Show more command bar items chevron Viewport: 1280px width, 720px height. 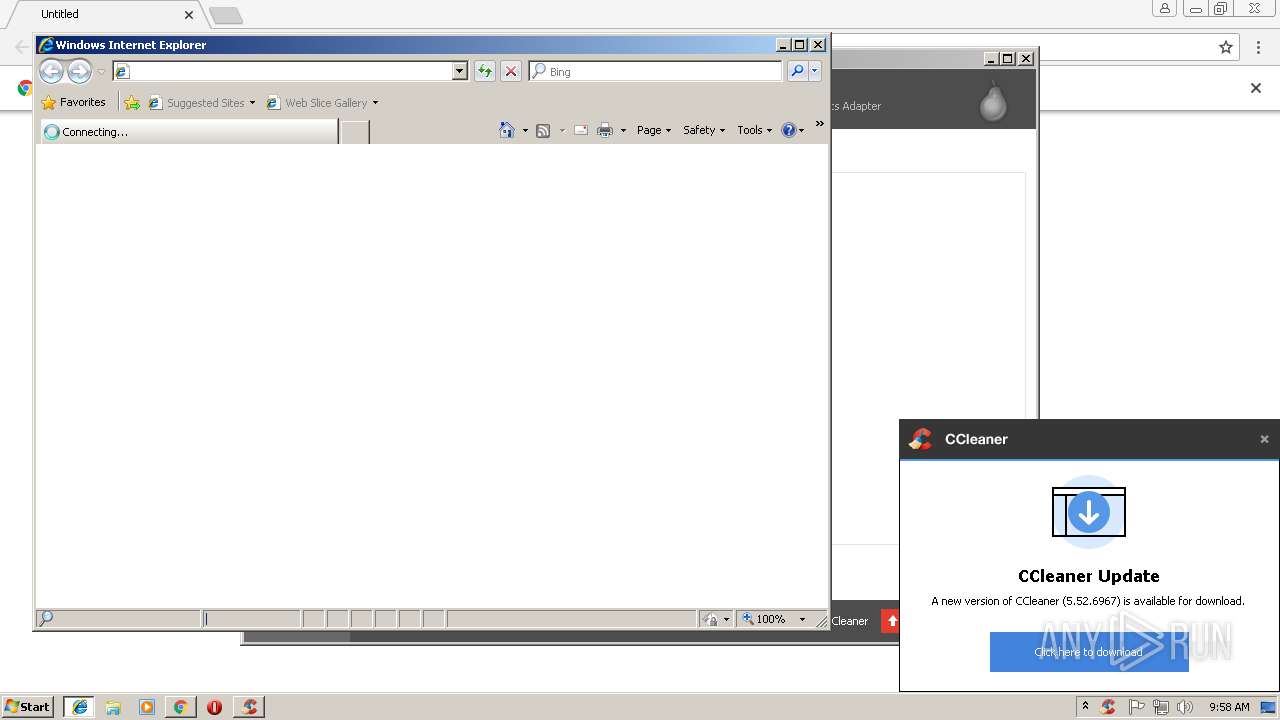820,124
